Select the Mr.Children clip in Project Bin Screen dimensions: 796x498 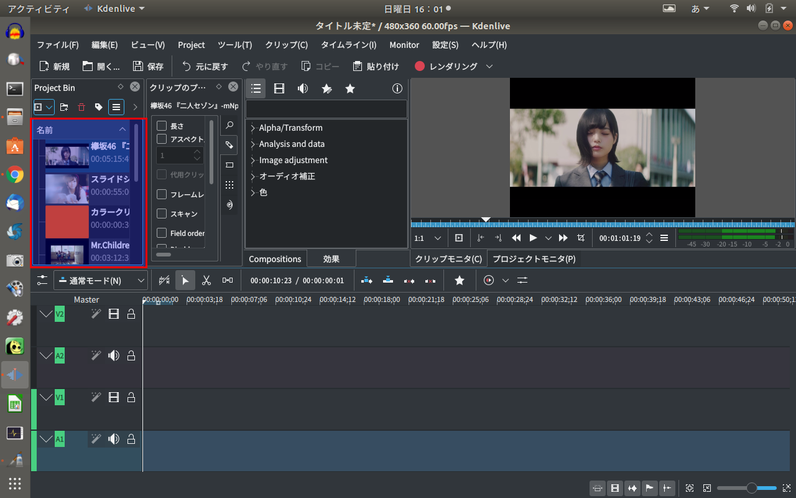click(86, 251)
